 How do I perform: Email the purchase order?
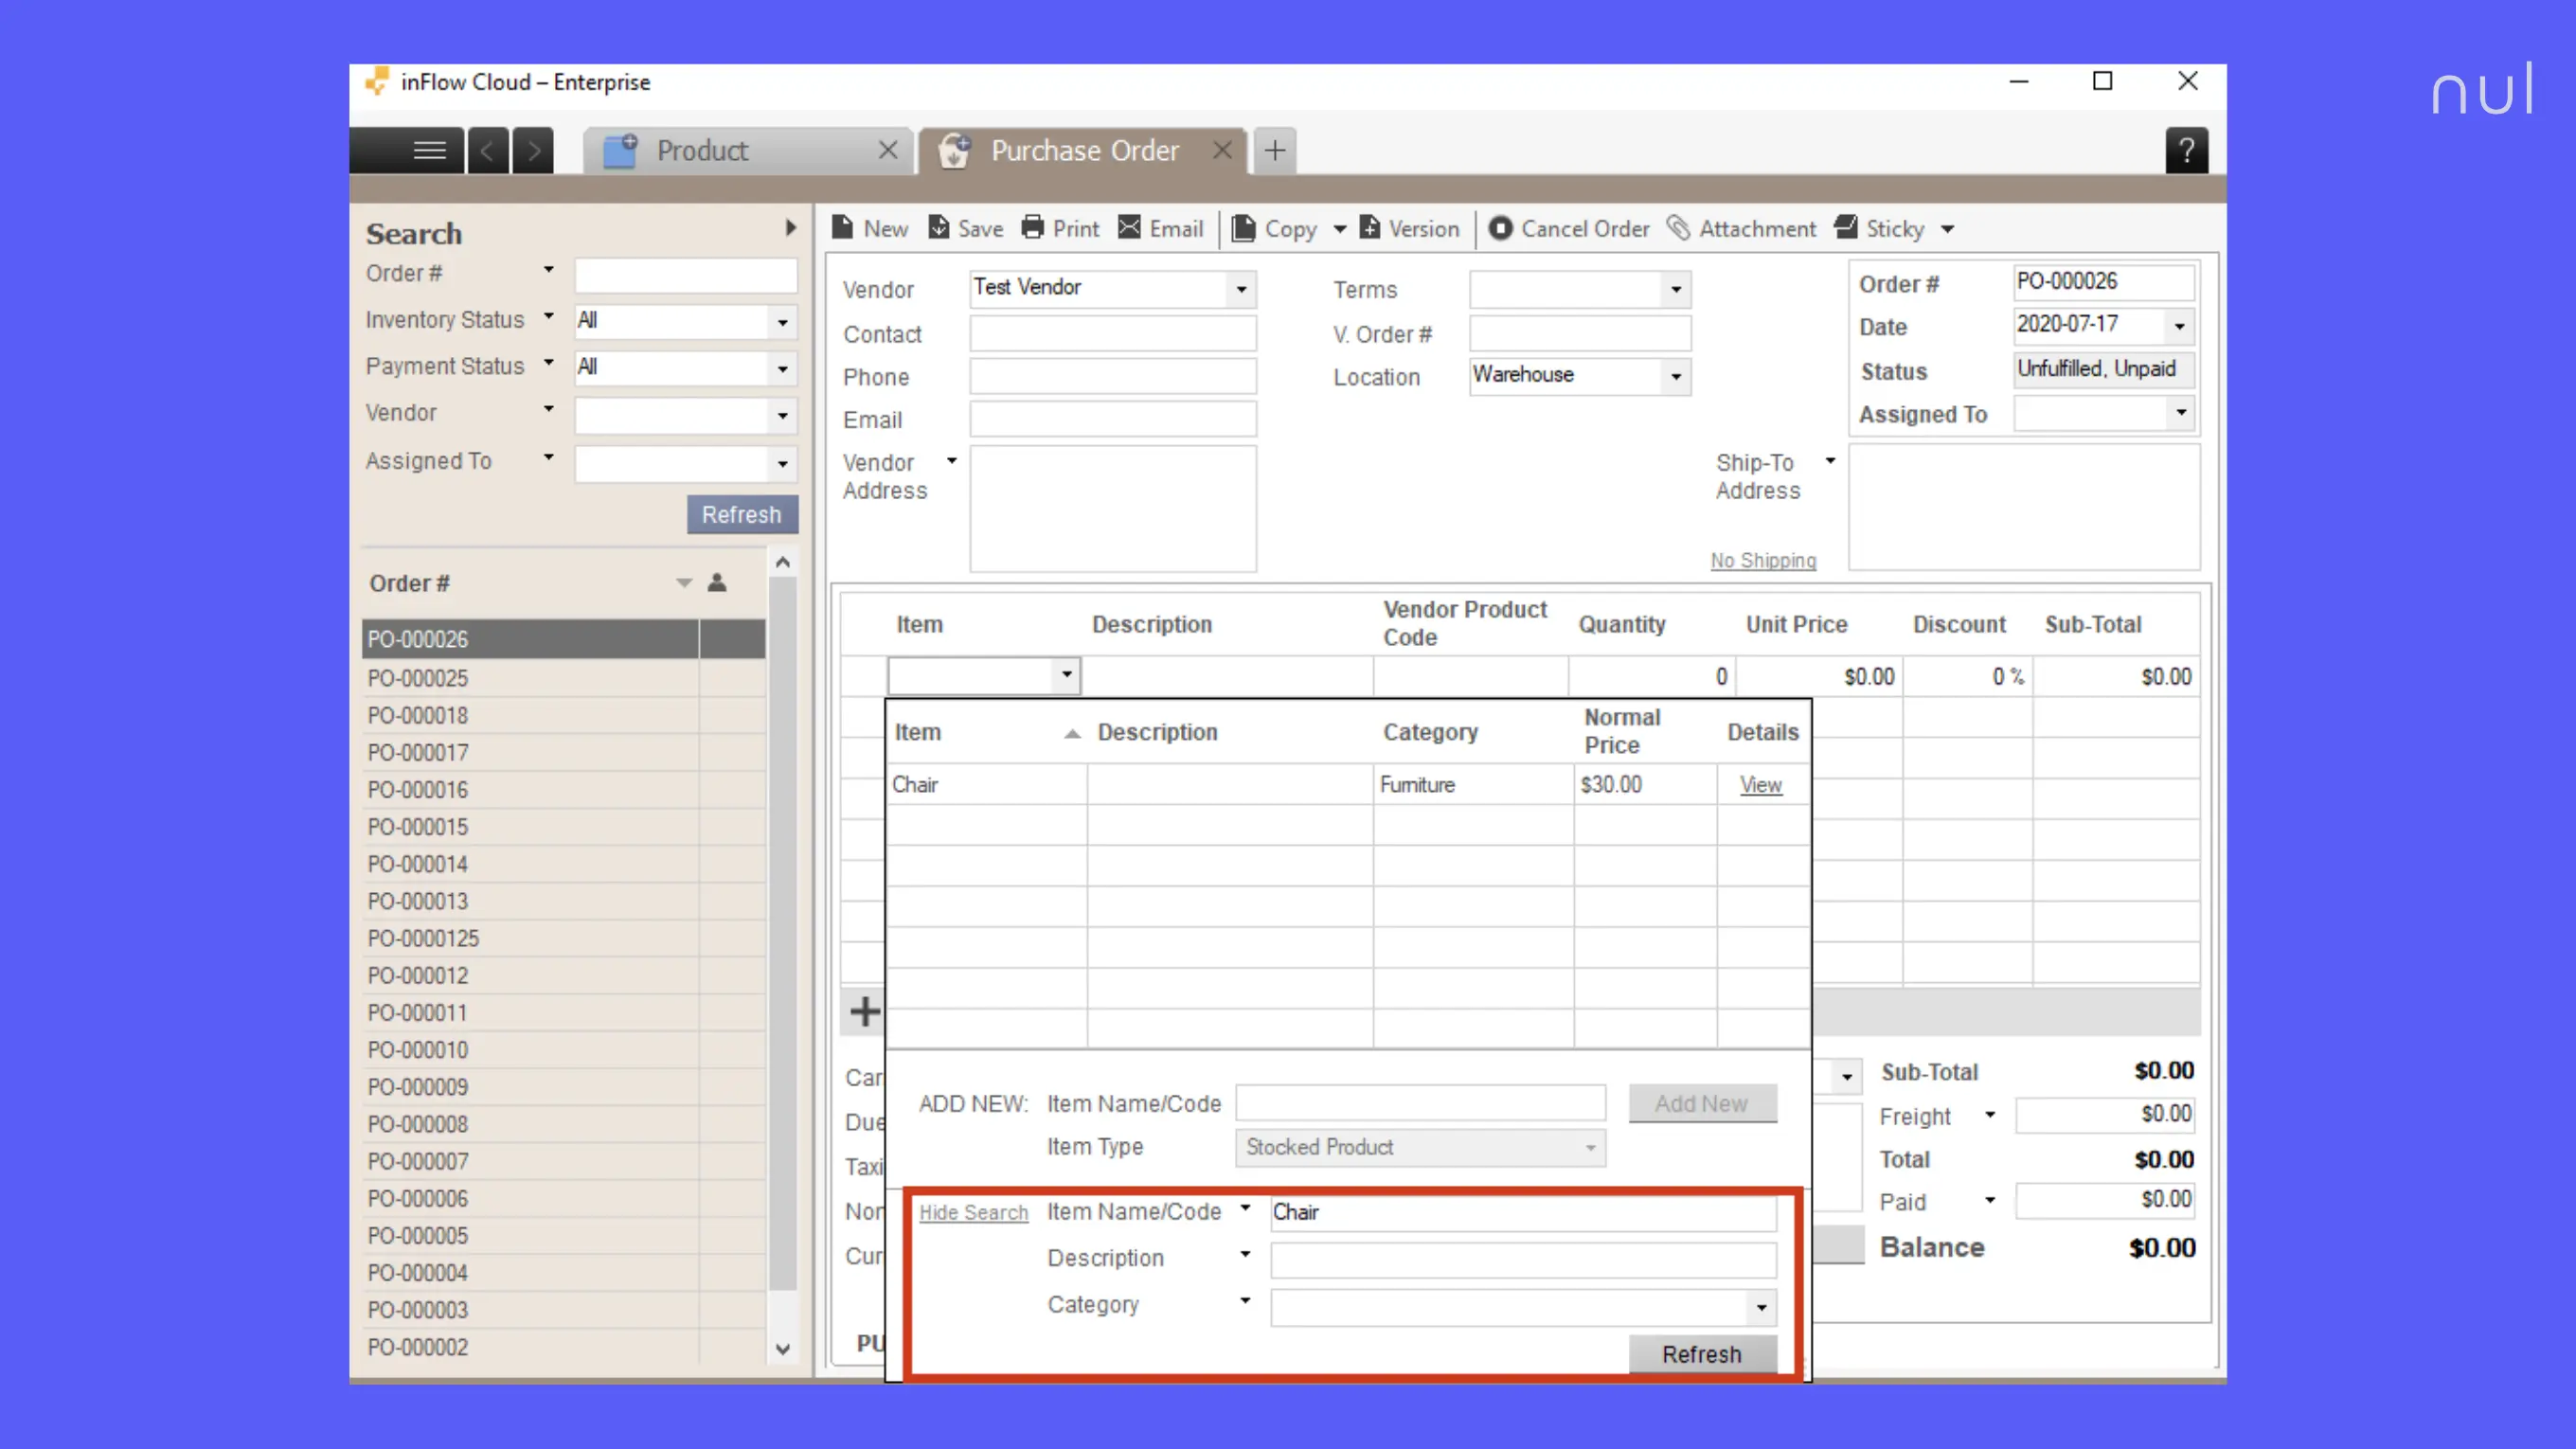point(1160,229)
